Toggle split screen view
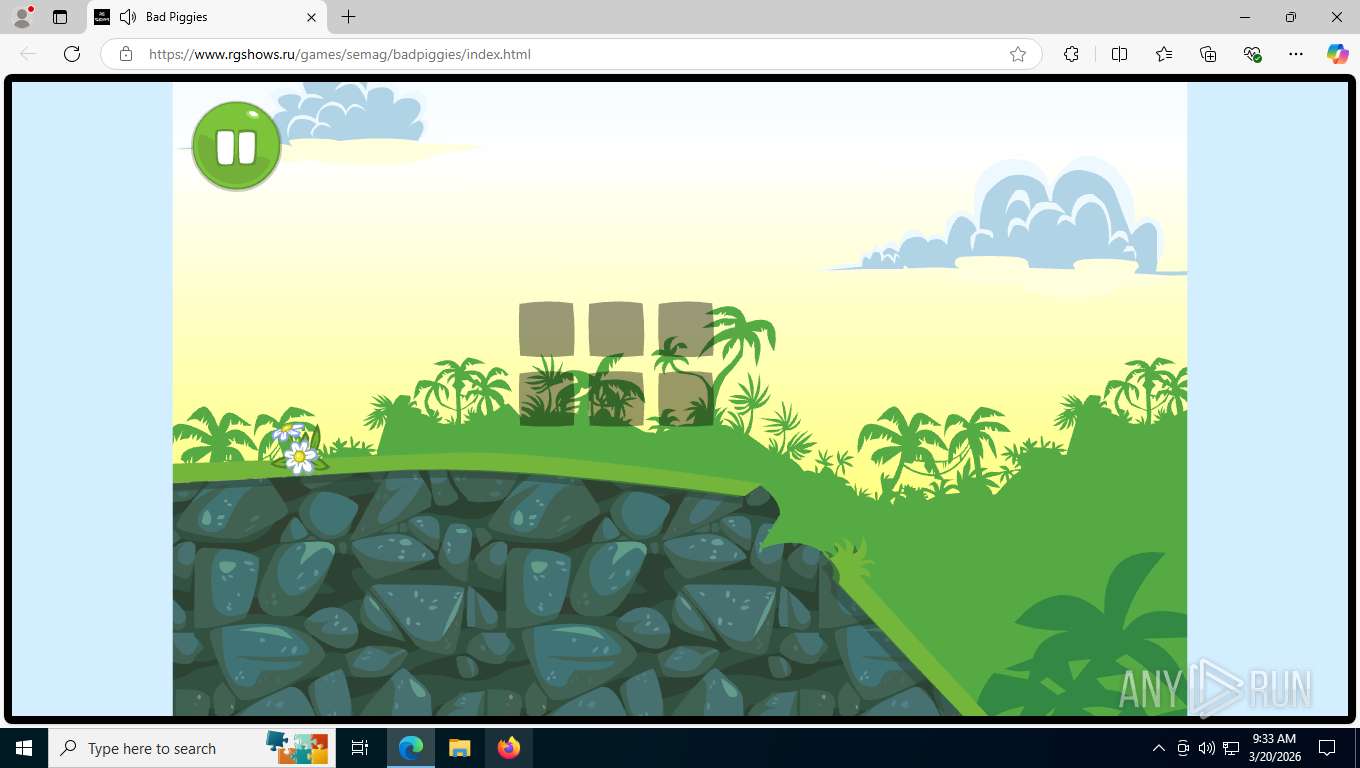This screenshot has height=768, width=1360. click(x=1120, y=54)
